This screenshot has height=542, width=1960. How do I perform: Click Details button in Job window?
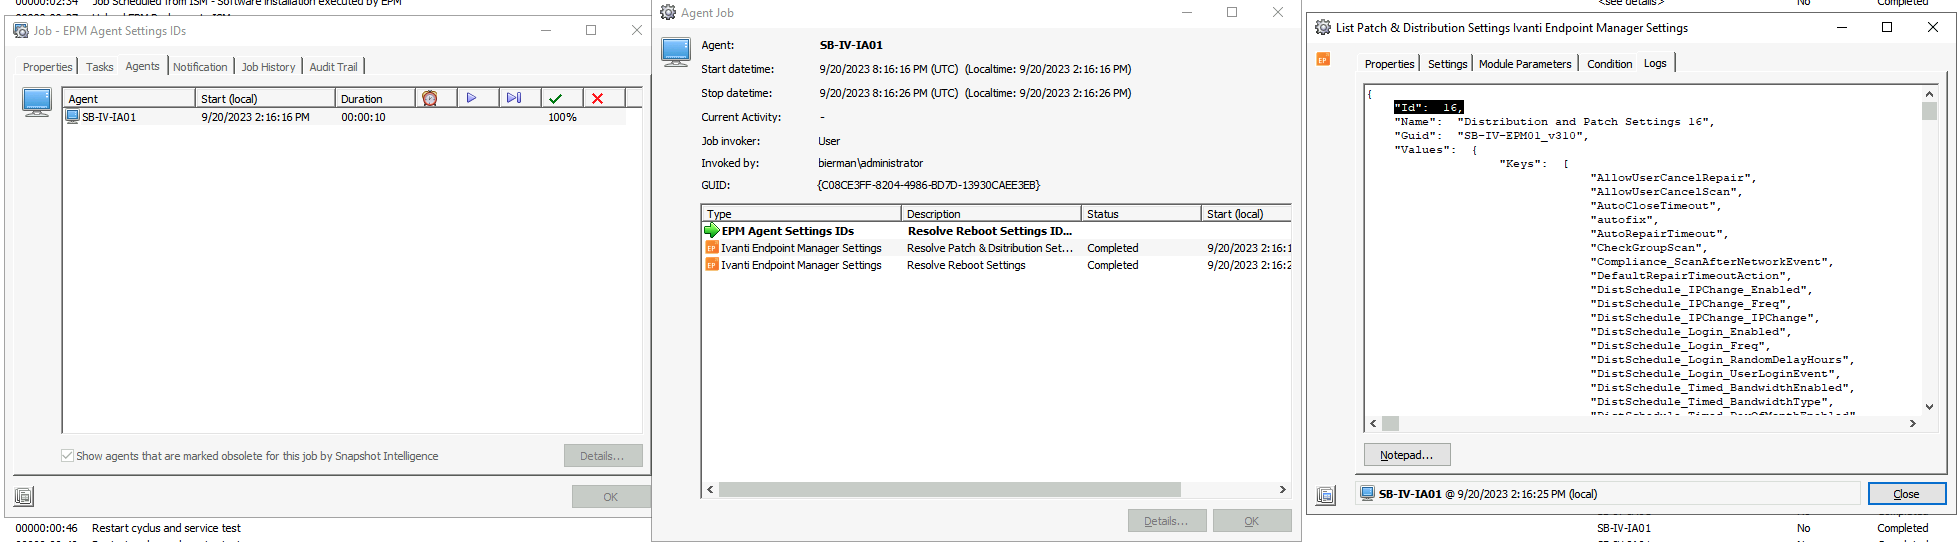602,456
